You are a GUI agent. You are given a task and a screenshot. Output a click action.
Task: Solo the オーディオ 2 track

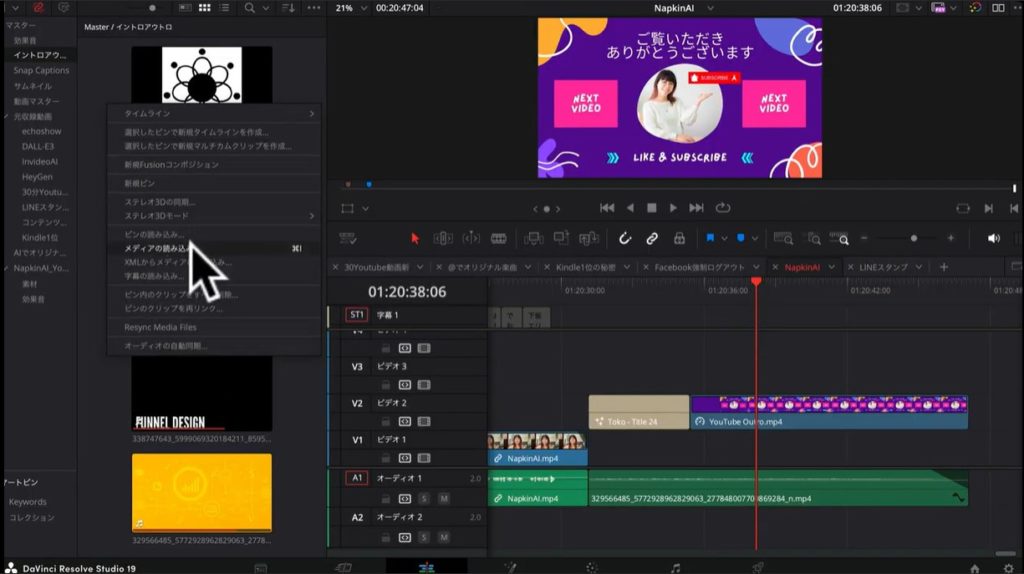click(424, 538)
